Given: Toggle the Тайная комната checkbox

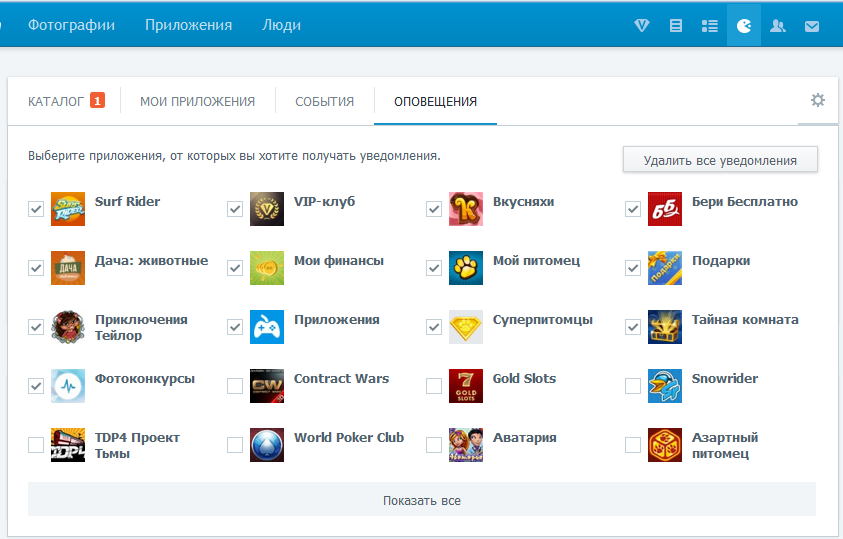Looking at the screenshot, I should click(633, 327).
